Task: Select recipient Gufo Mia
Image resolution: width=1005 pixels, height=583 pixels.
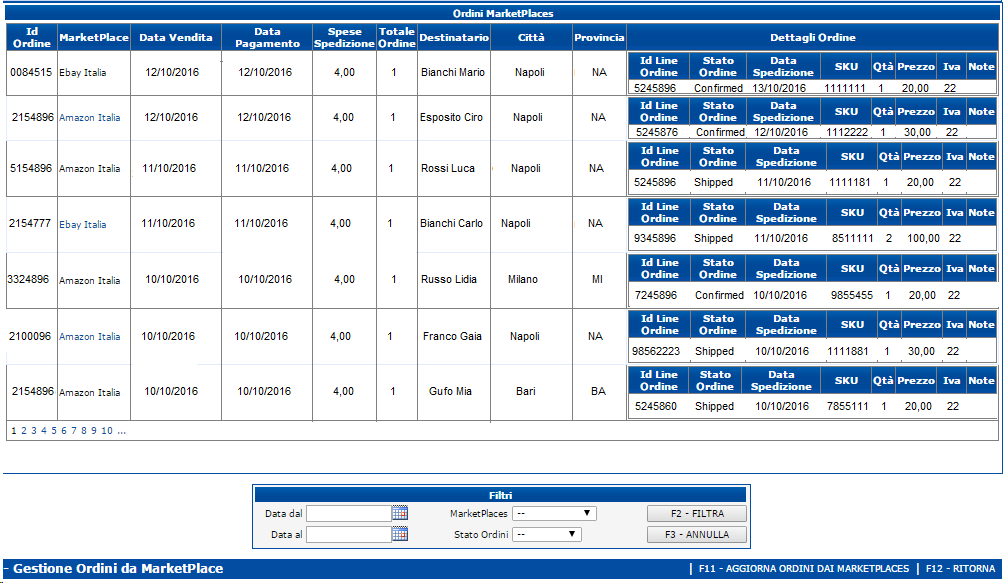Action: click(450, 391)
